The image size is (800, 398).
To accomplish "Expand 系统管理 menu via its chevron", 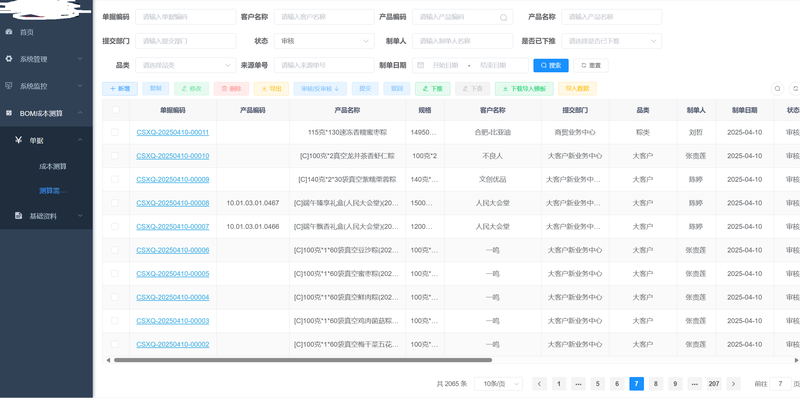I will pyautogui.click(x=80, y=59).
